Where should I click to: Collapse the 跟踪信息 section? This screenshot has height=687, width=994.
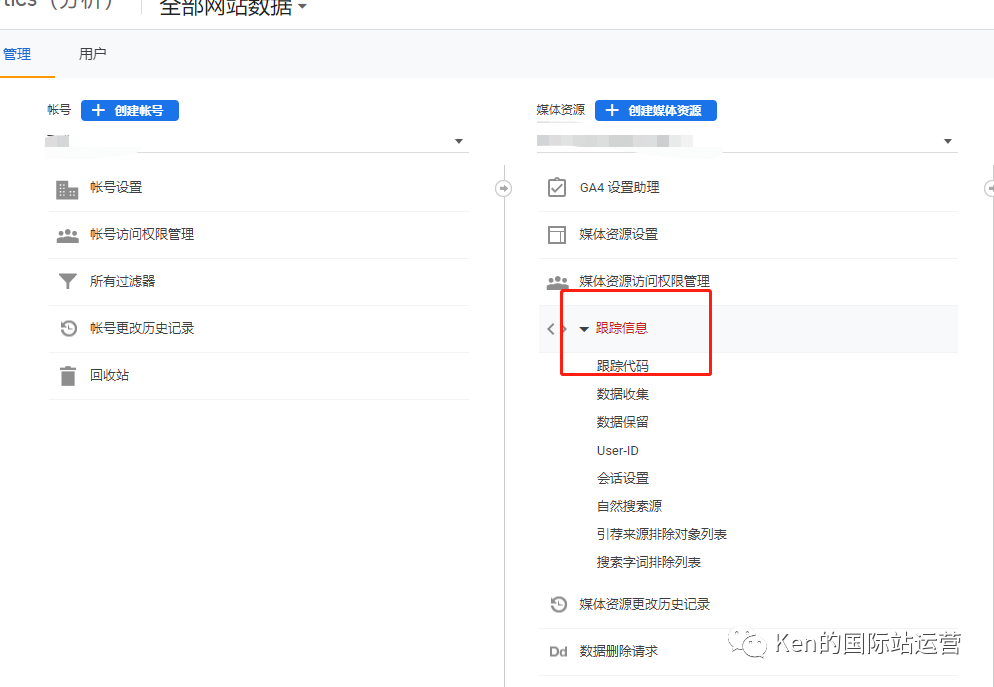(x=584, y=329)
